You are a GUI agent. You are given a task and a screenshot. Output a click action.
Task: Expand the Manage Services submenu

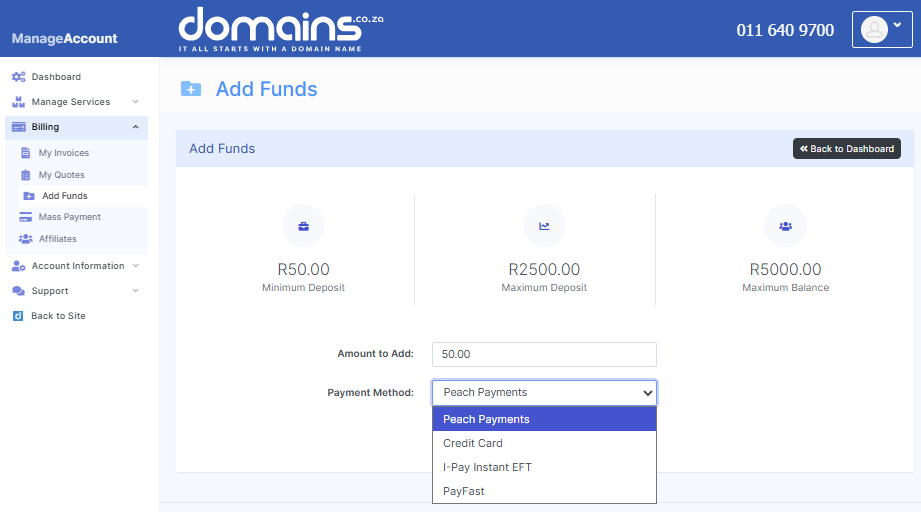click(x=135, y=102)
